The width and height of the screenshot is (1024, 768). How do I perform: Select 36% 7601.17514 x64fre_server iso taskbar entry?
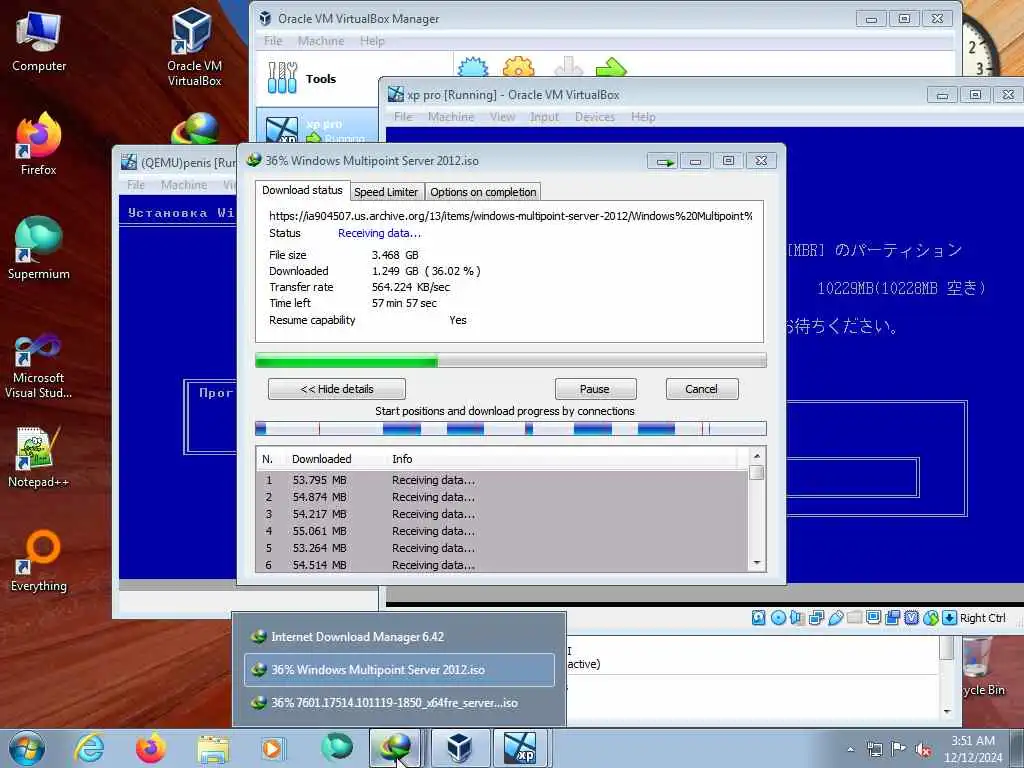399,703
